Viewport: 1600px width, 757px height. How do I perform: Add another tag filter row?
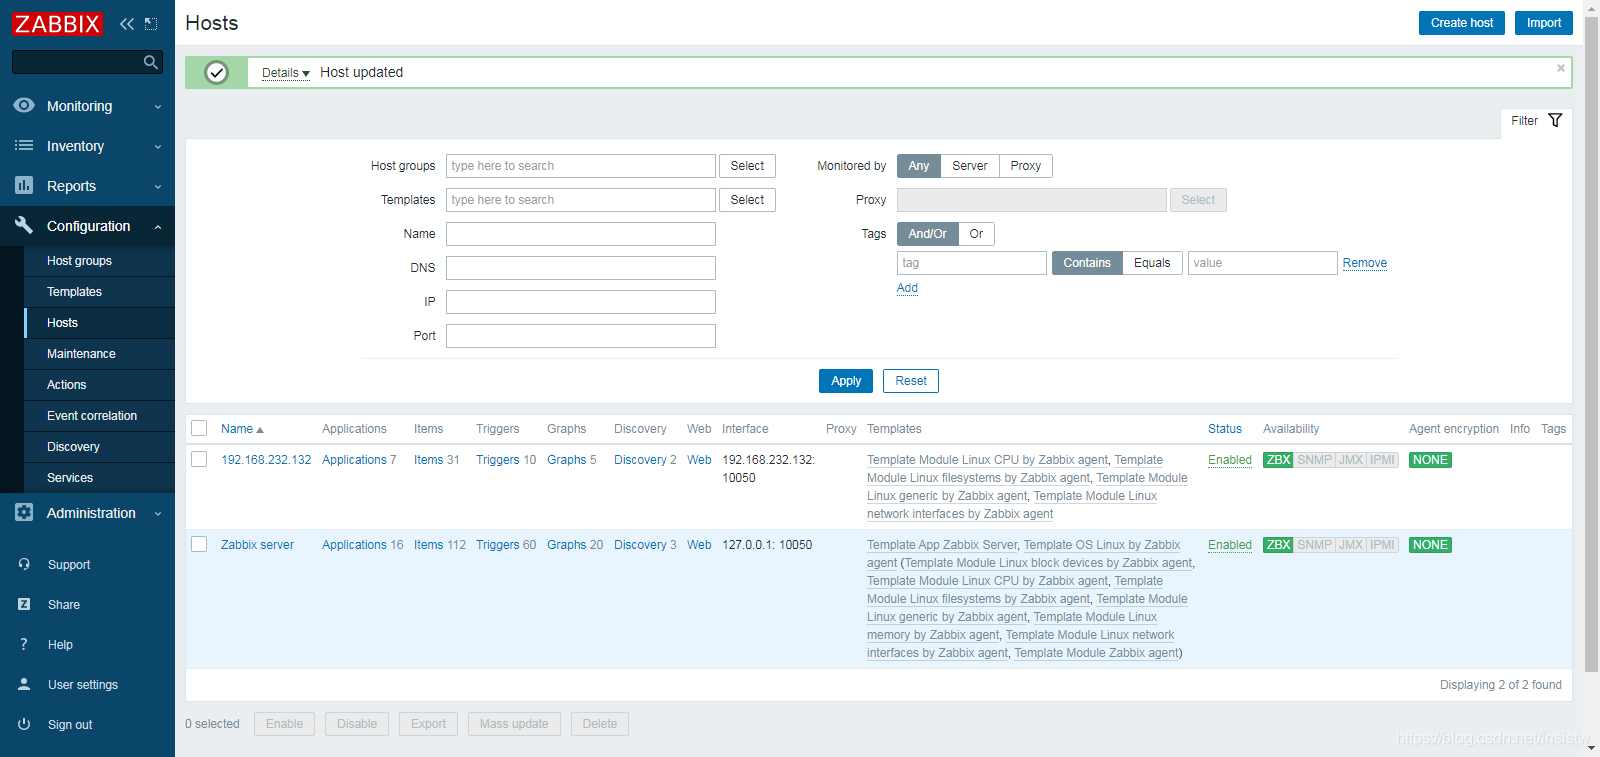pos(907,288)
